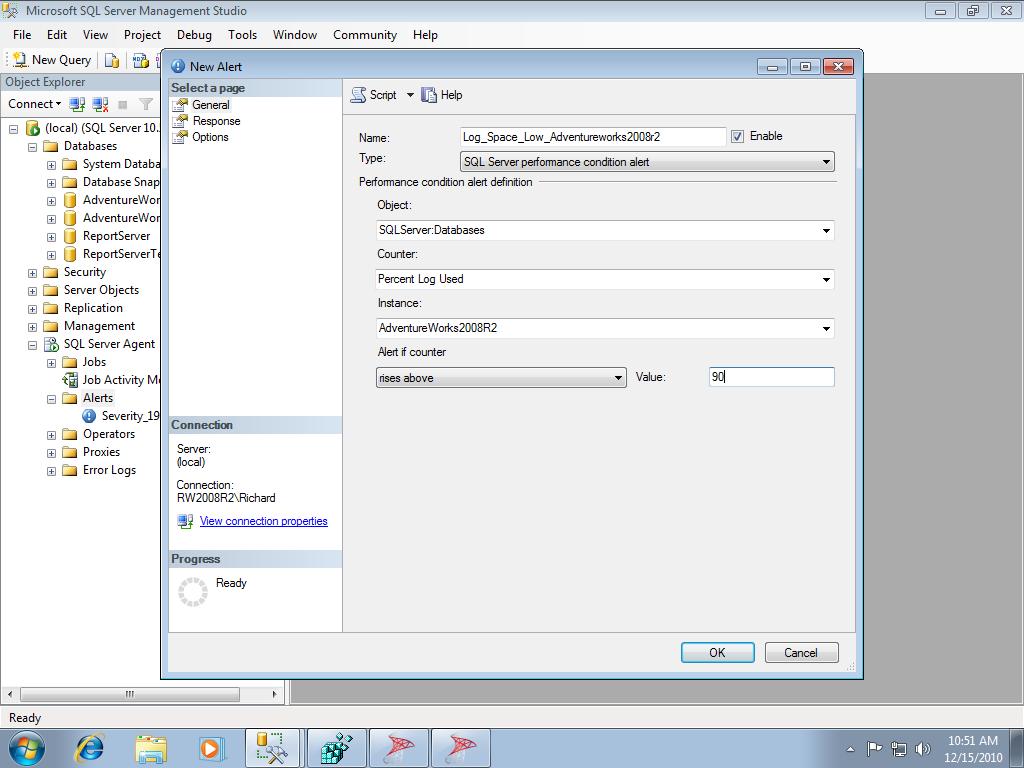Open Windows Media Player from taskbar
This screenshot has height=768, width=1024.
(x=212, y=748)
